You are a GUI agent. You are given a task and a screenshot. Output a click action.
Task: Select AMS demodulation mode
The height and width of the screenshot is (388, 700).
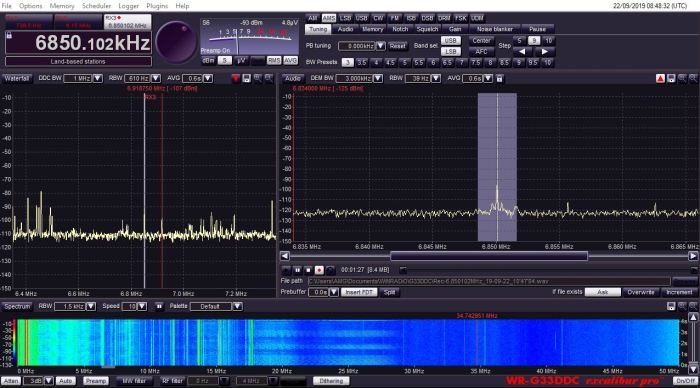click(x=329, y=18)
